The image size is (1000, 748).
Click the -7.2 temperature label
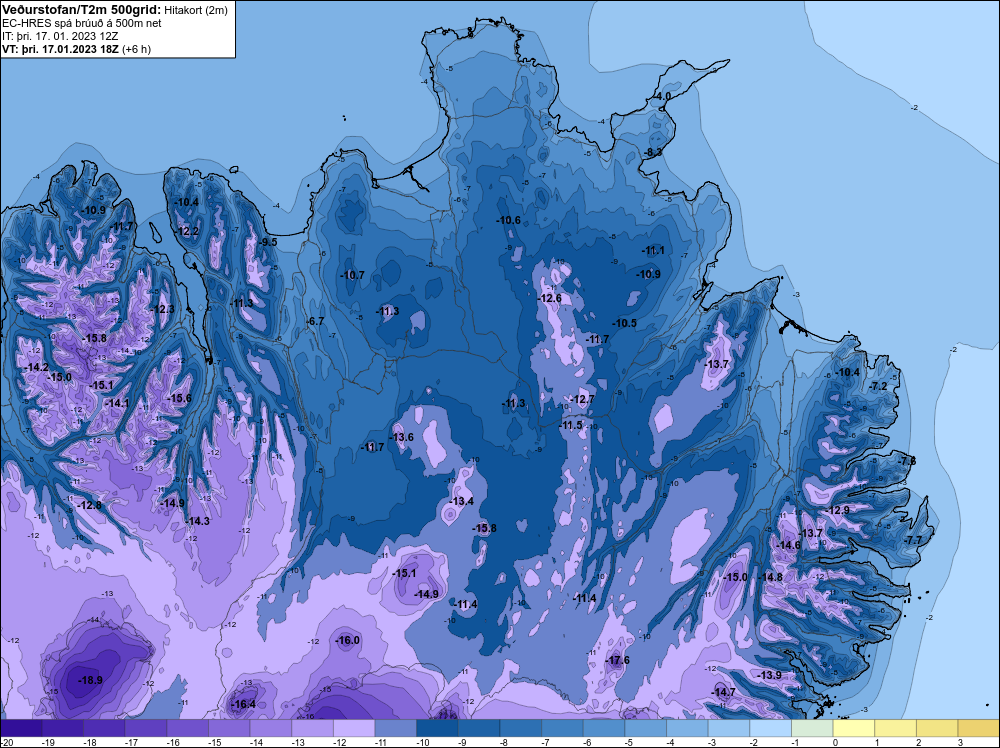click(879, 386)
